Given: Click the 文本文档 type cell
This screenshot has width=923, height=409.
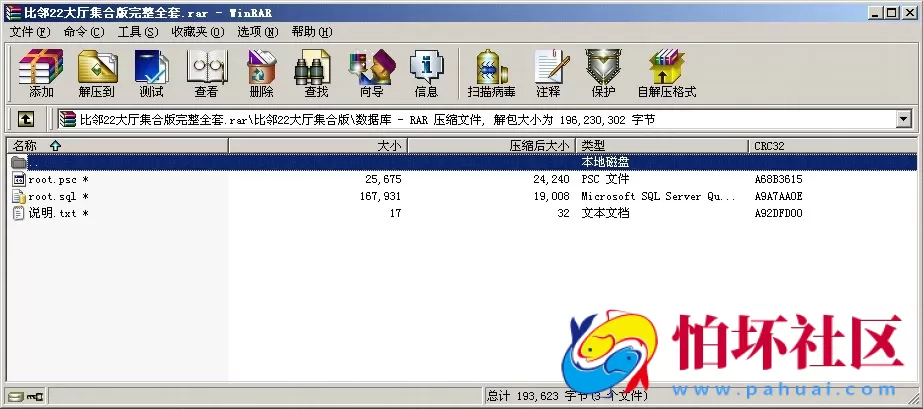Looking at the screenshot, I should [605, 213].
